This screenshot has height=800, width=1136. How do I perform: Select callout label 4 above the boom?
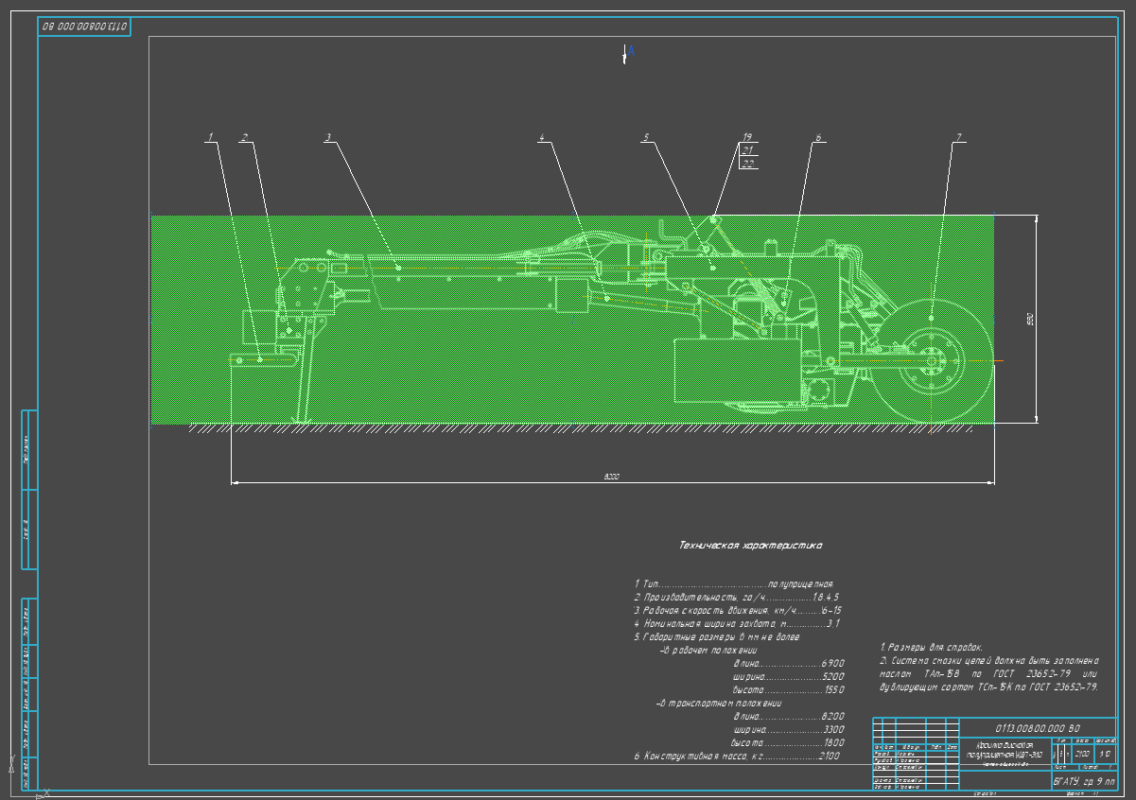click(x=542, y=137)
